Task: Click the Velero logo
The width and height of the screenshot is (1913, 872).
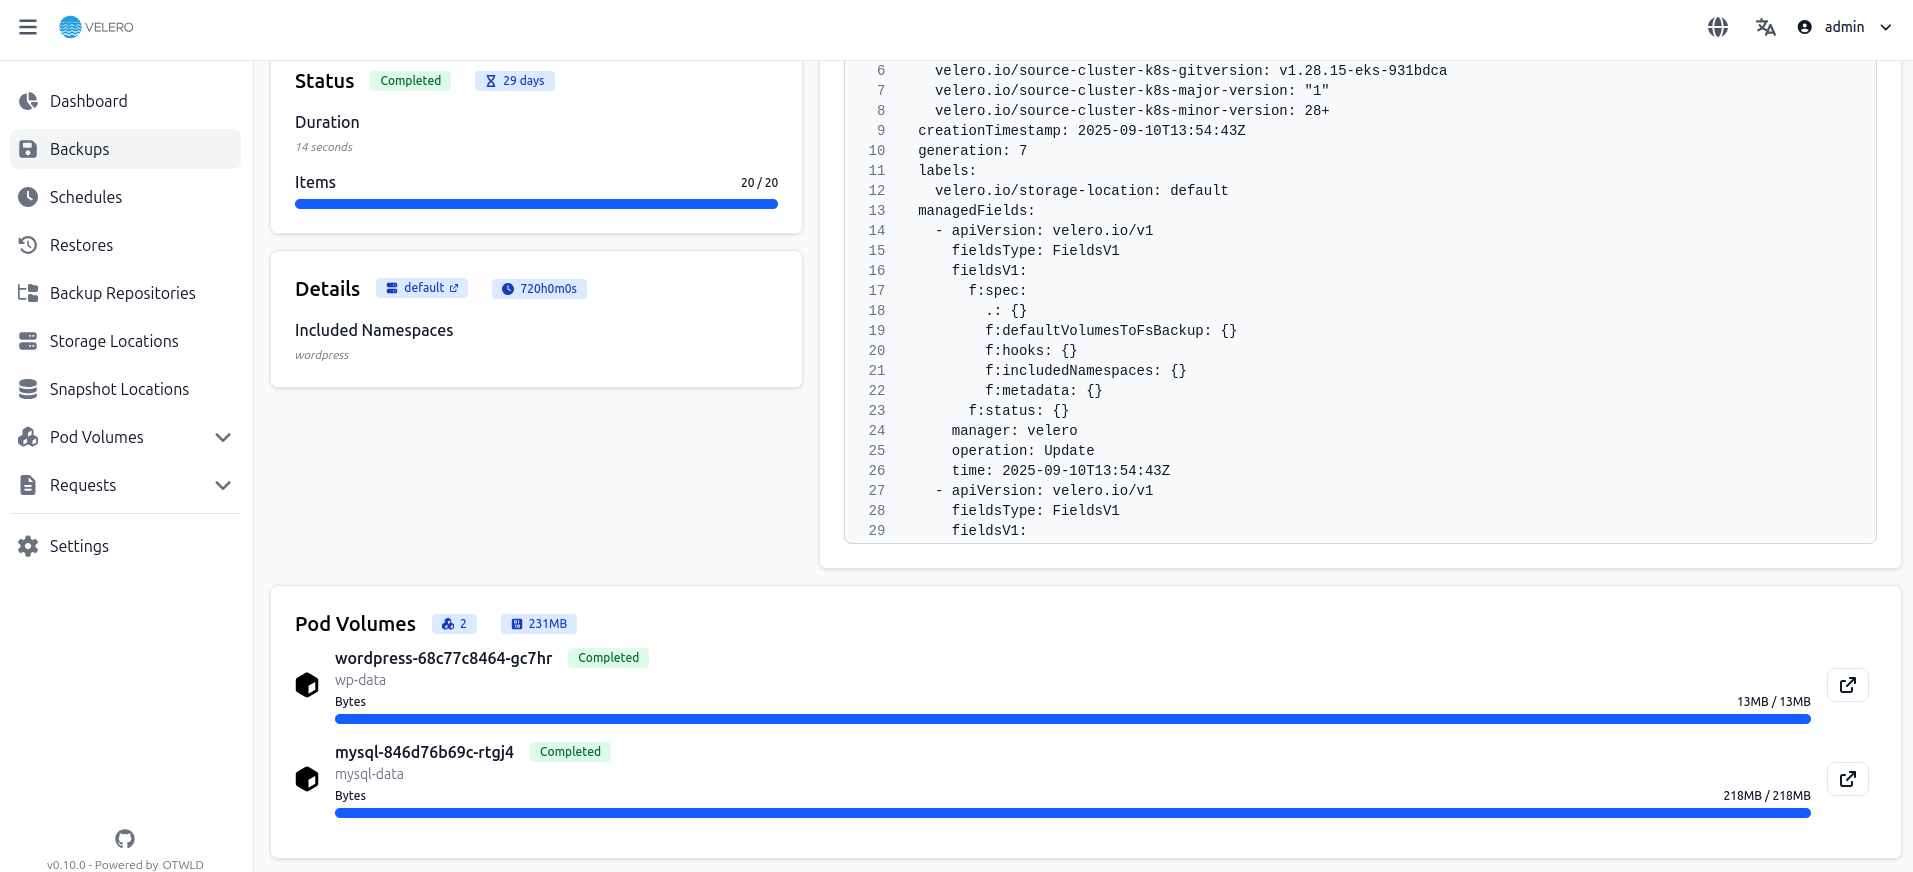Action: [x=97, y=27]
